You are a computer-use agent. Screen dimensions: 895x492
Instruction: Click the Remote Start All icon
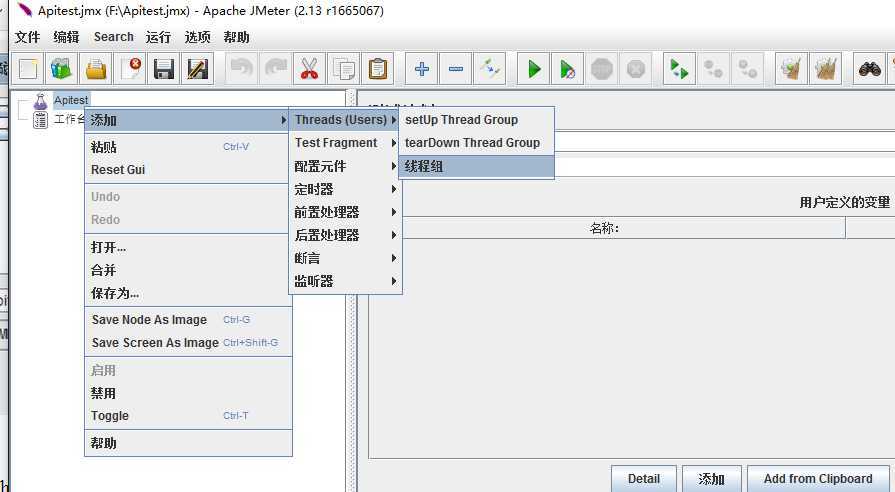pos(679,69)
